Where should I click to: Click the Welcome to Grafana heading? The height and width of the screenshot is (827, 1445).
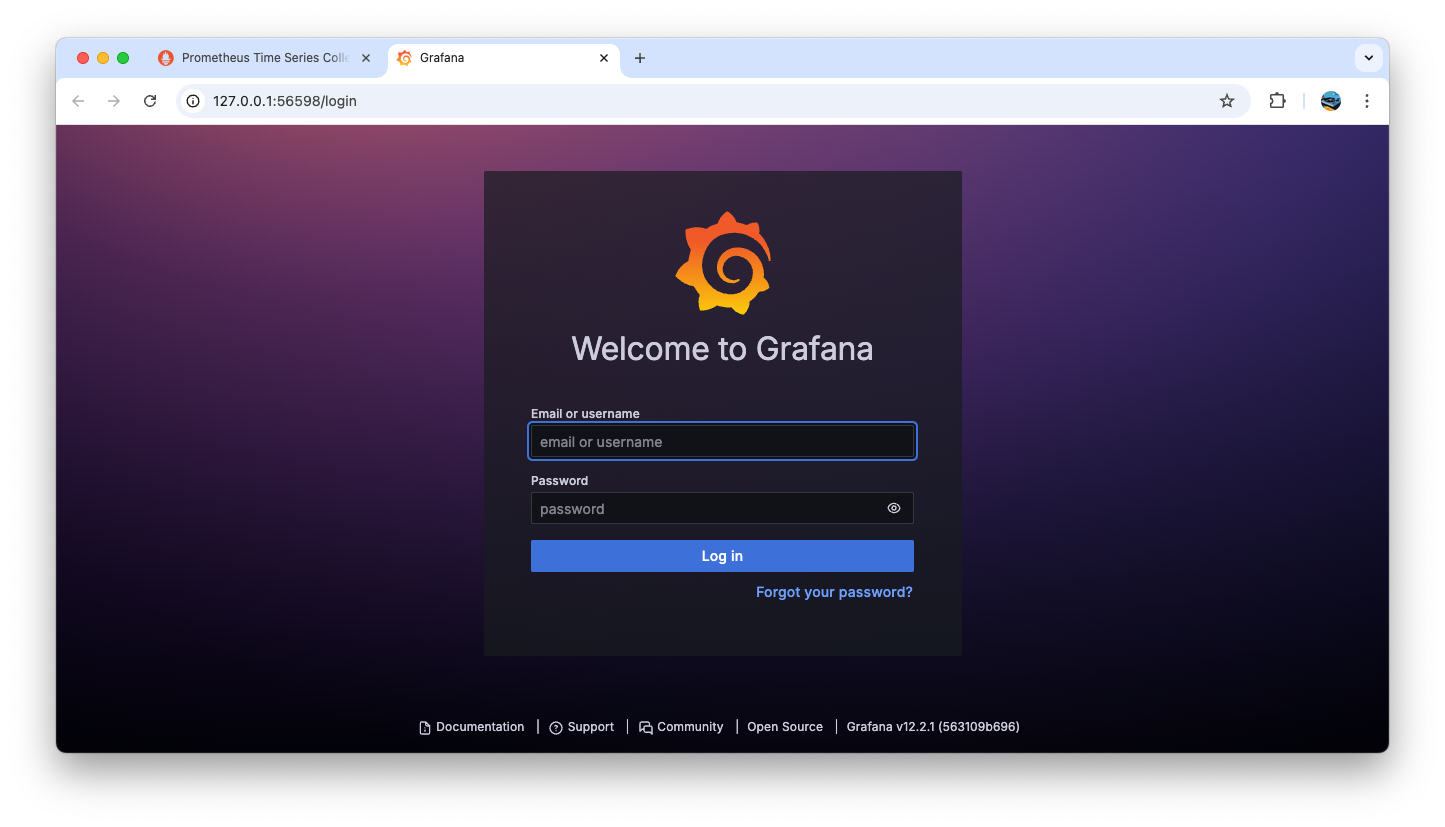point(722,348)
